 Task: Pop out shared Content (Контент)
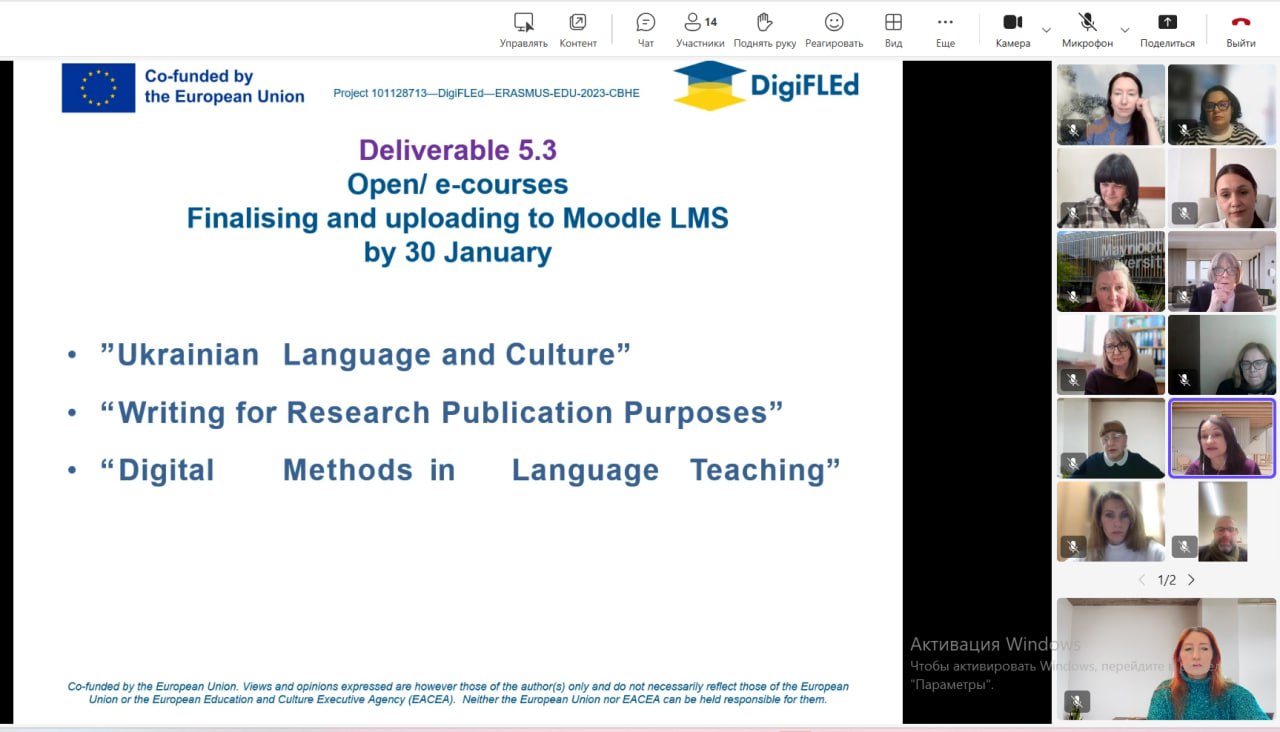point(578,29)
